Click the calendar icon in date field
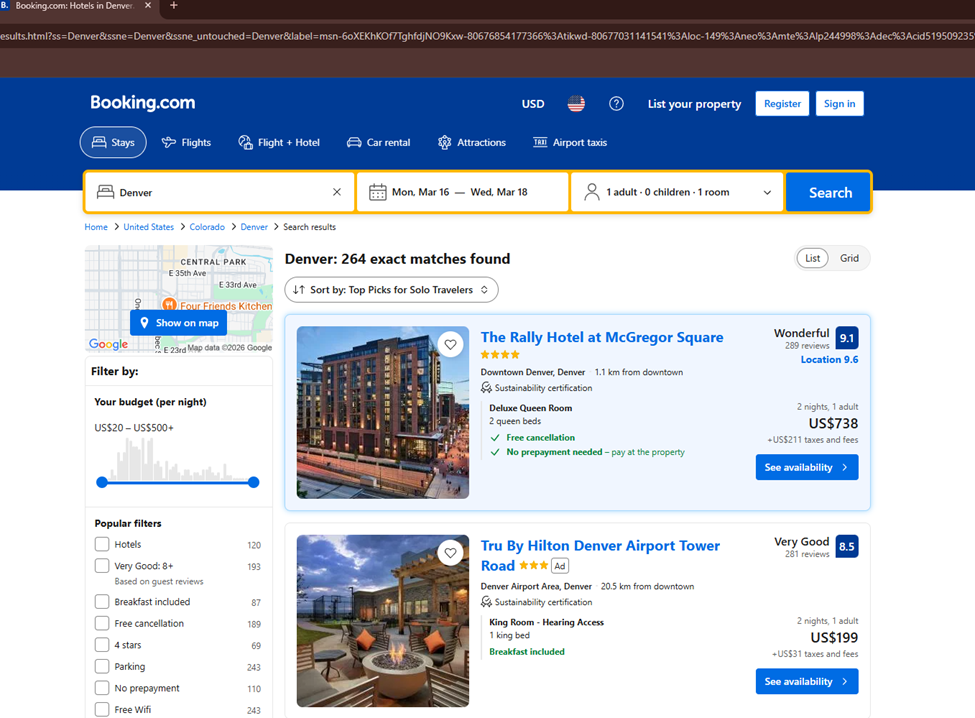975x718 pixels. (377, 192)
